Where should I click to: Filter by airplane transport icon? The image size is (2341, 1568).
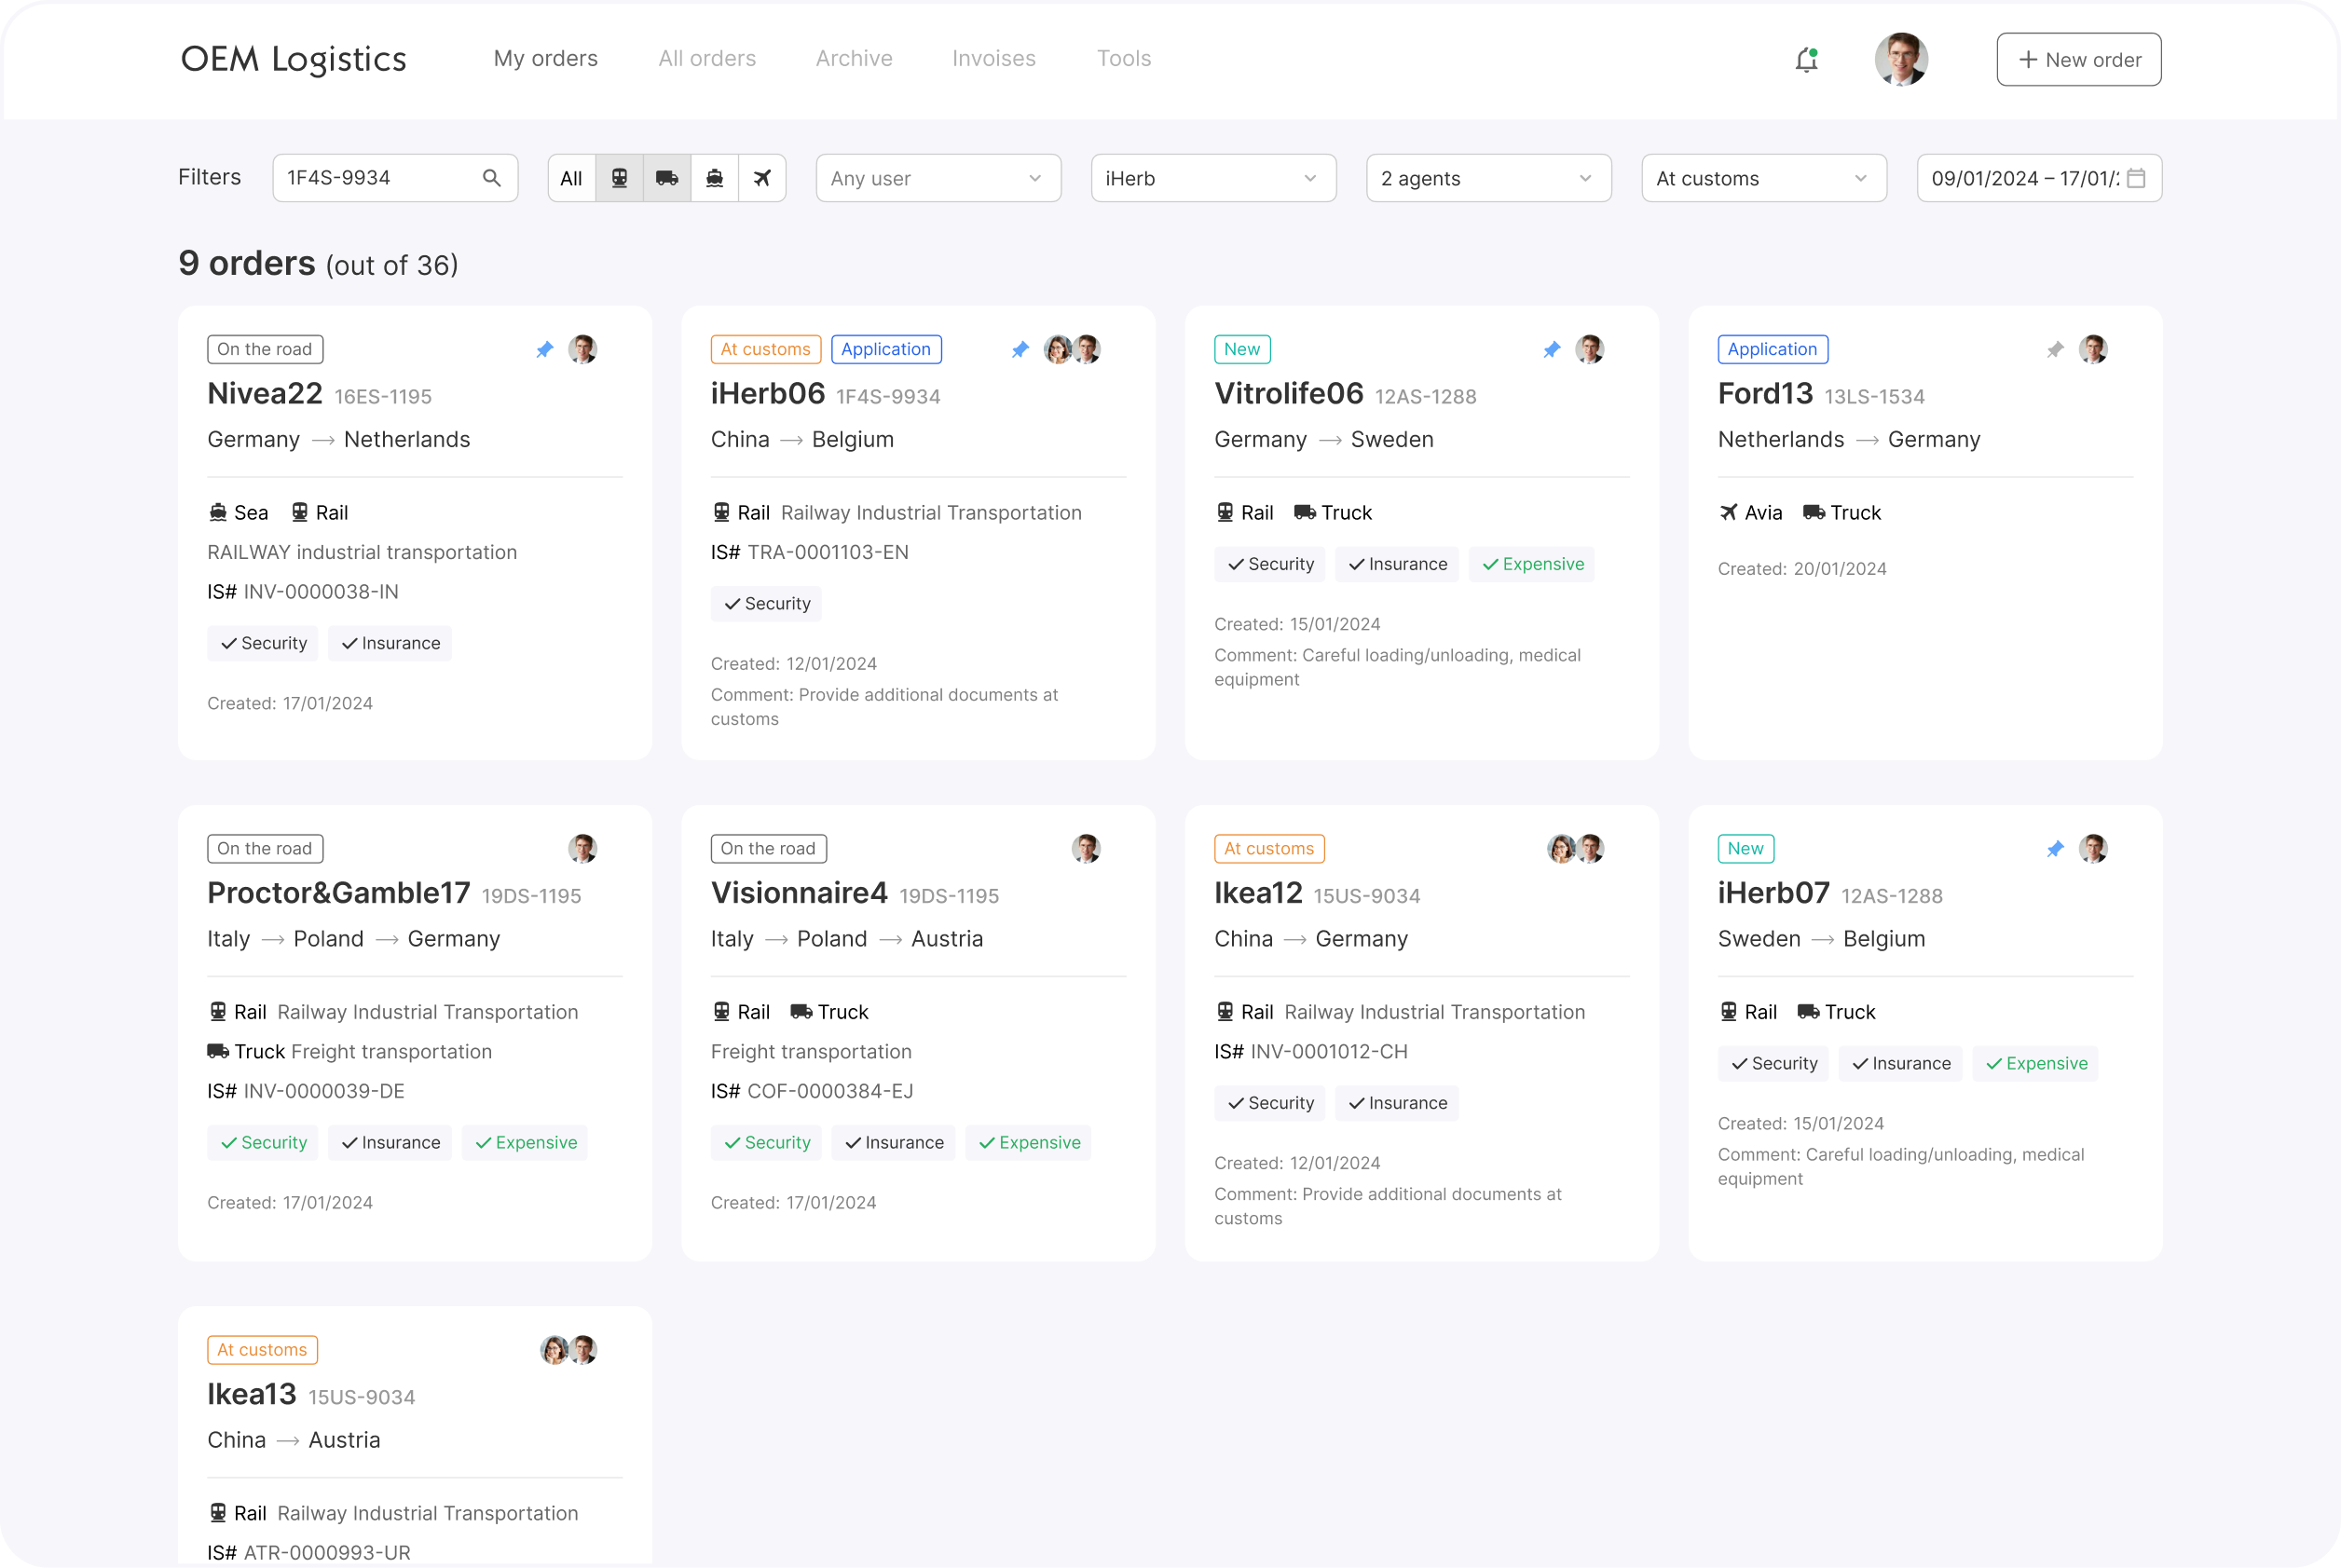(x=762, y=178)
